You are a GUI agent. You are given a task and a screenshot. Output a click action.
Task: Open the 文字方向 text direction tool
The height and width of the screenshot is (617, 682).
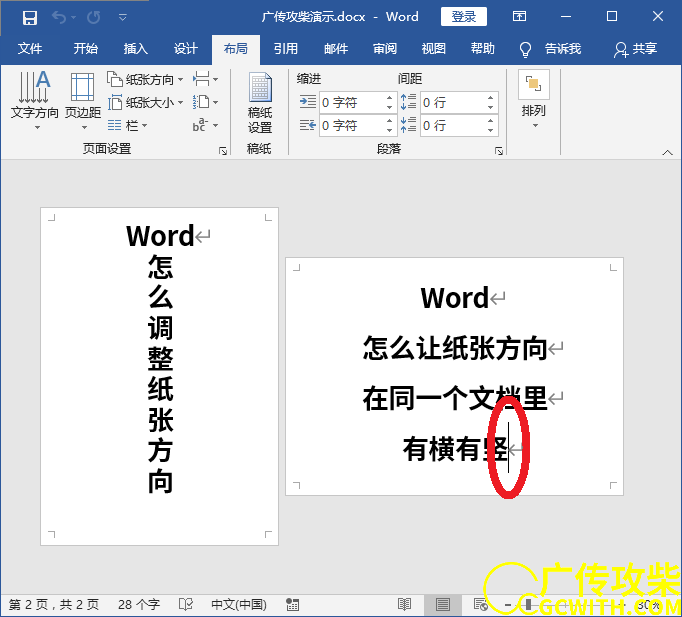[35, 100]
